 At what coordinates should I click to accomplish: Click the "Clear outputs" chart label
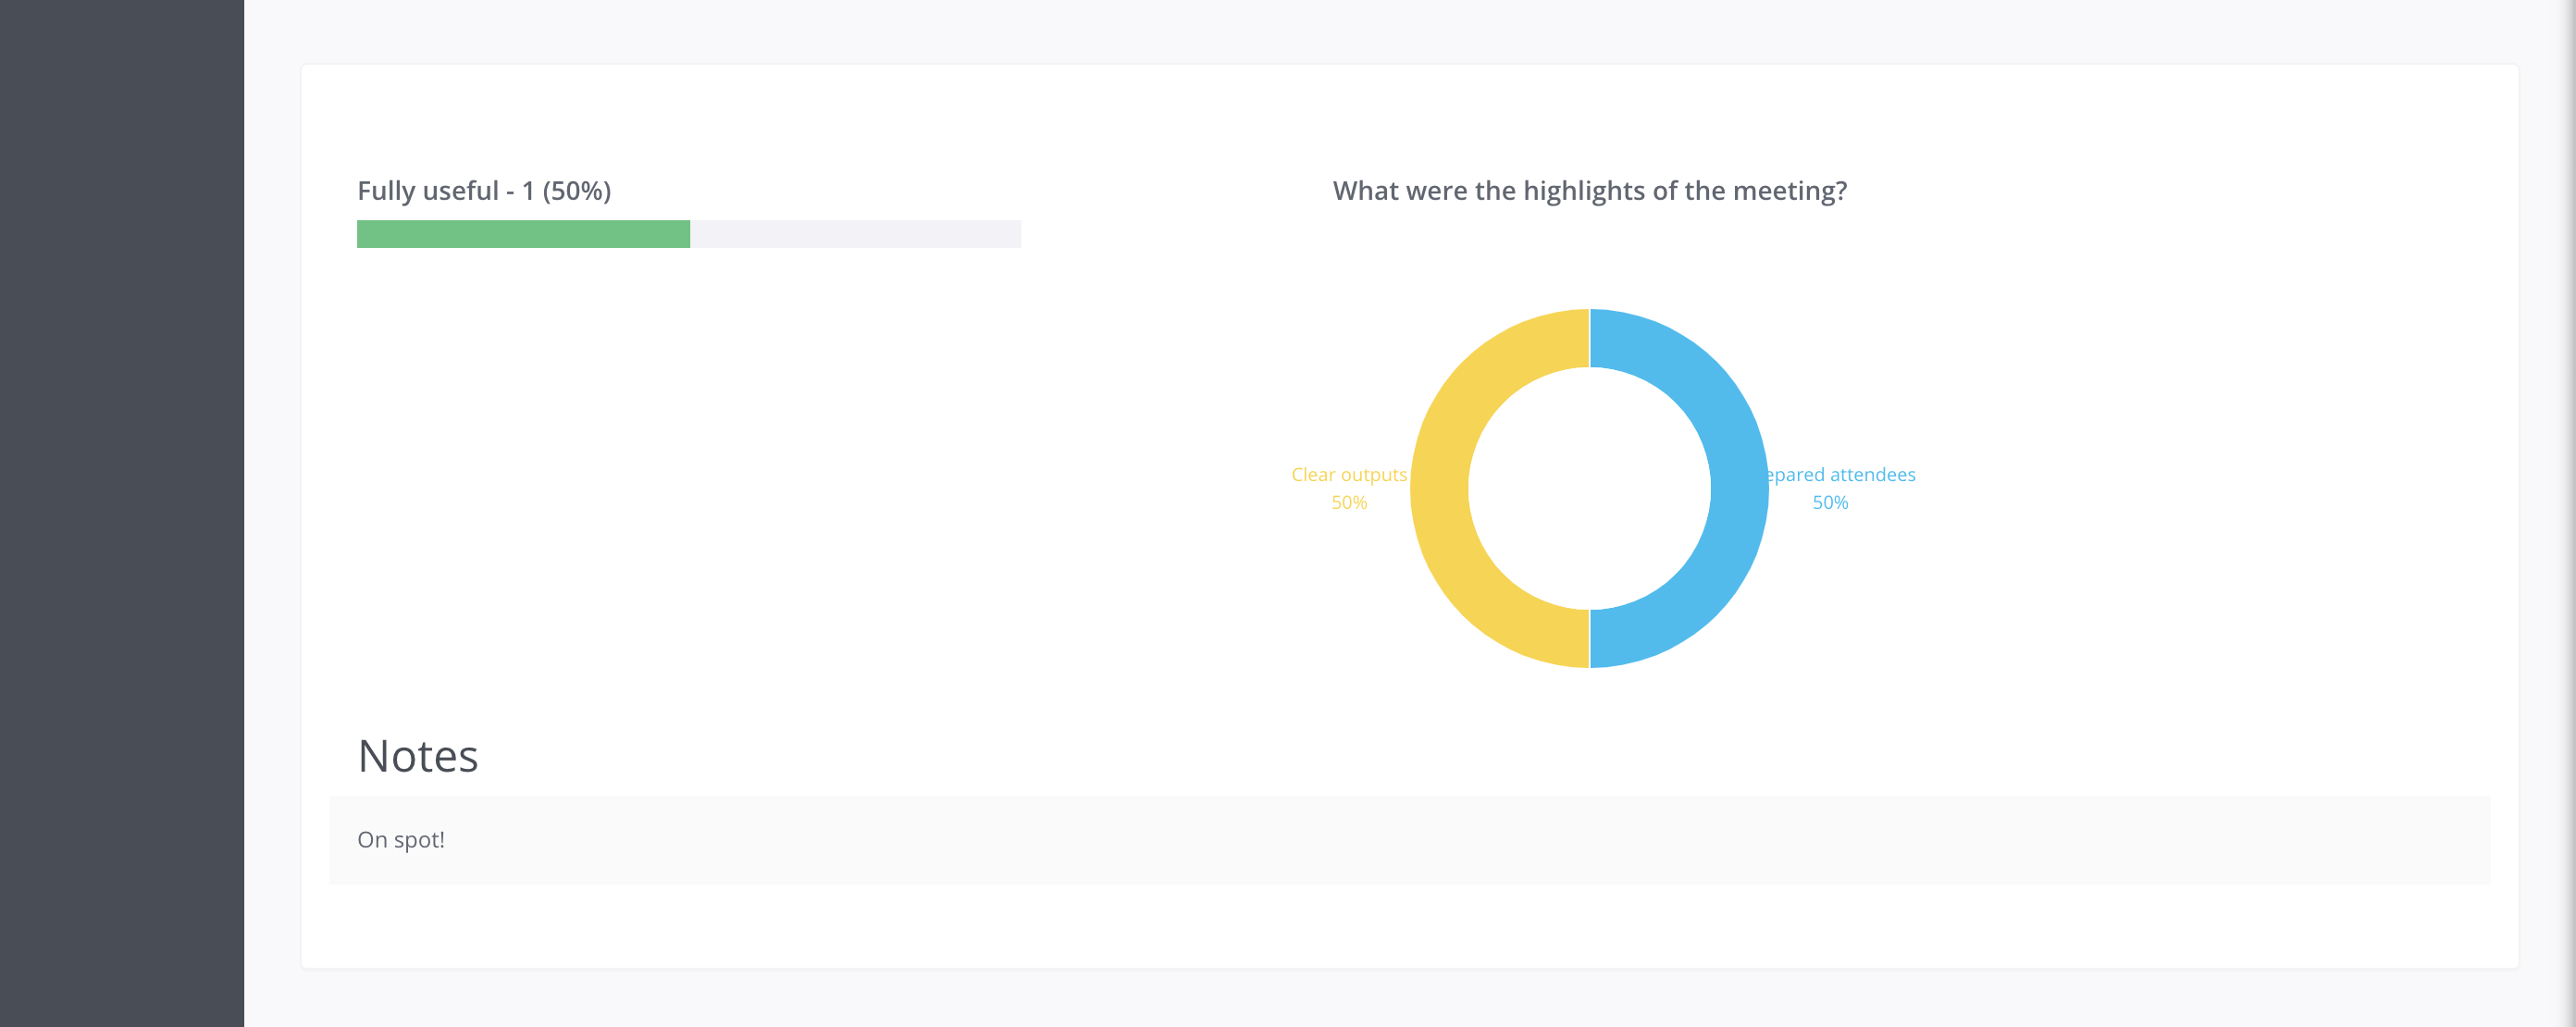1348,475
